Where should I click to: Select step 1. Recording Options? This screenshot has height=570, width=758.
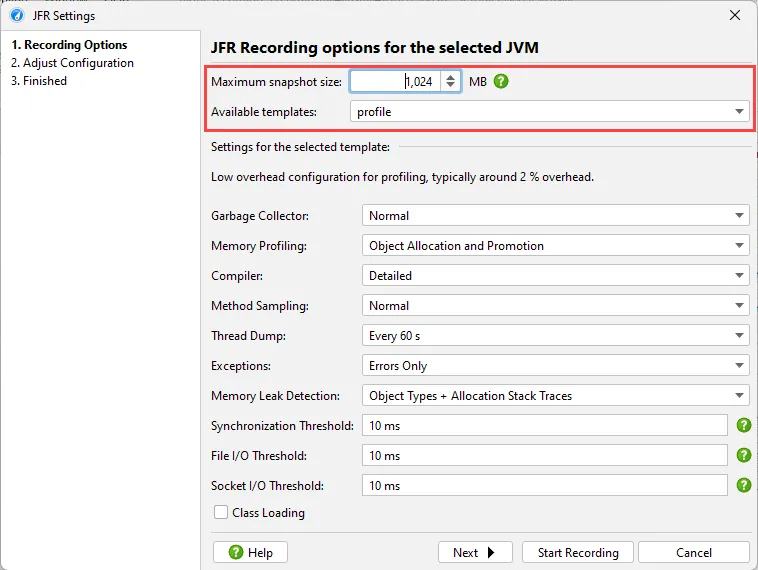click(69, 44)
